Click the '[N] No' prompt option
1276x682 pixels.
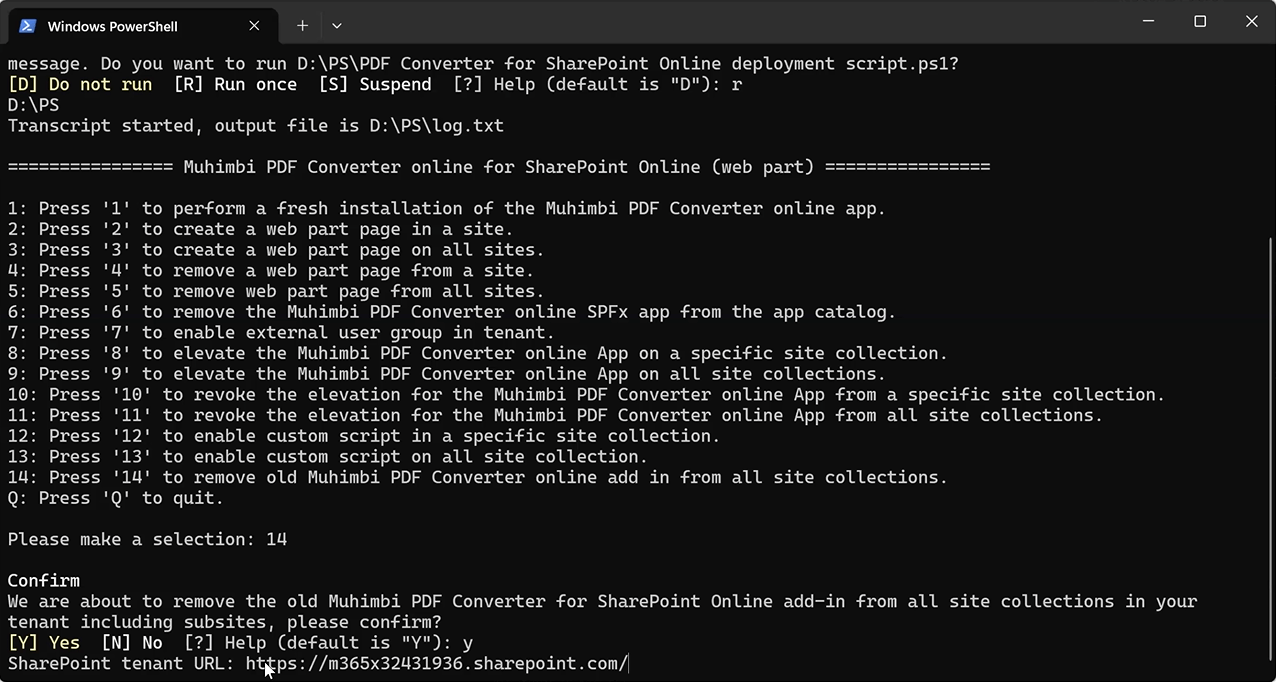133,642
